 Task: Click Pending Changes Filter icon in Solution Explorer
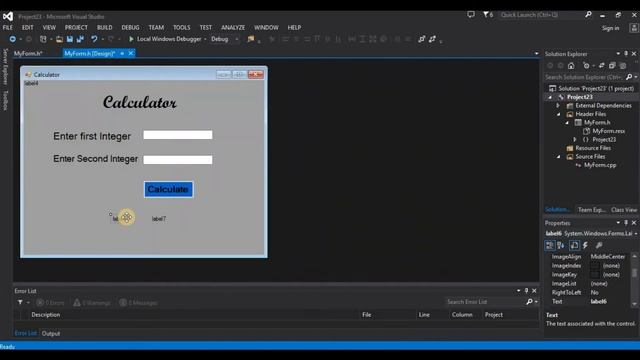(x=587, y=66)
